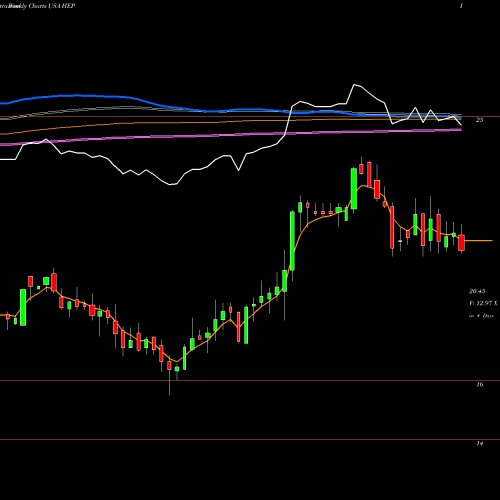Click the 'in 4 Days' label
500x500 pixels.
tap(481, 315)
